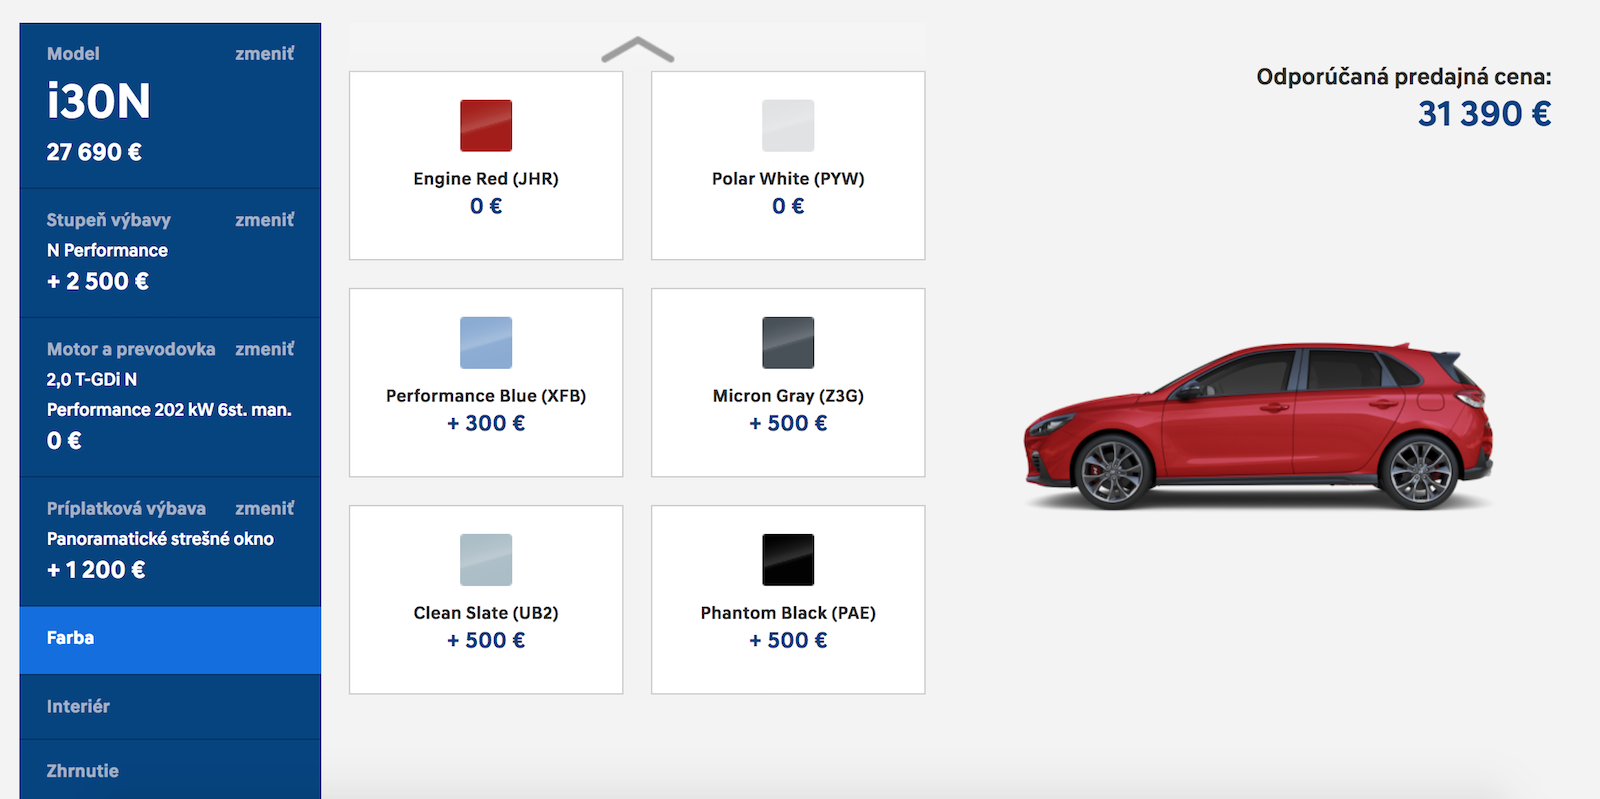
Task: Click the Polar White (PYW) label
Action: [788, 179]
